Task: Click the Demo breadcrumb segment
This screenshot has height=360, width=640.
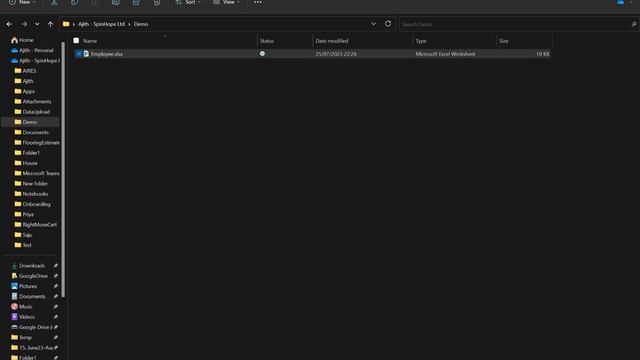Action: click(141, 24)
